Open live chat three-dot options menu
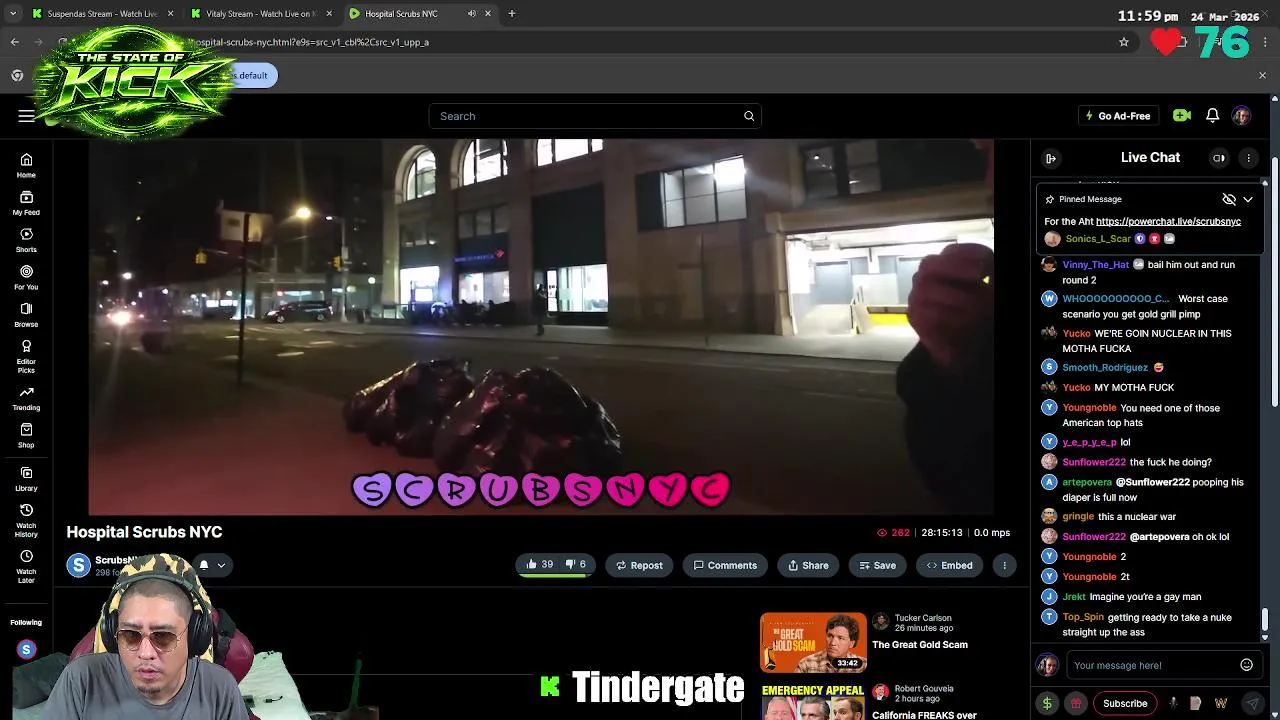 [x=1248, y=158]
